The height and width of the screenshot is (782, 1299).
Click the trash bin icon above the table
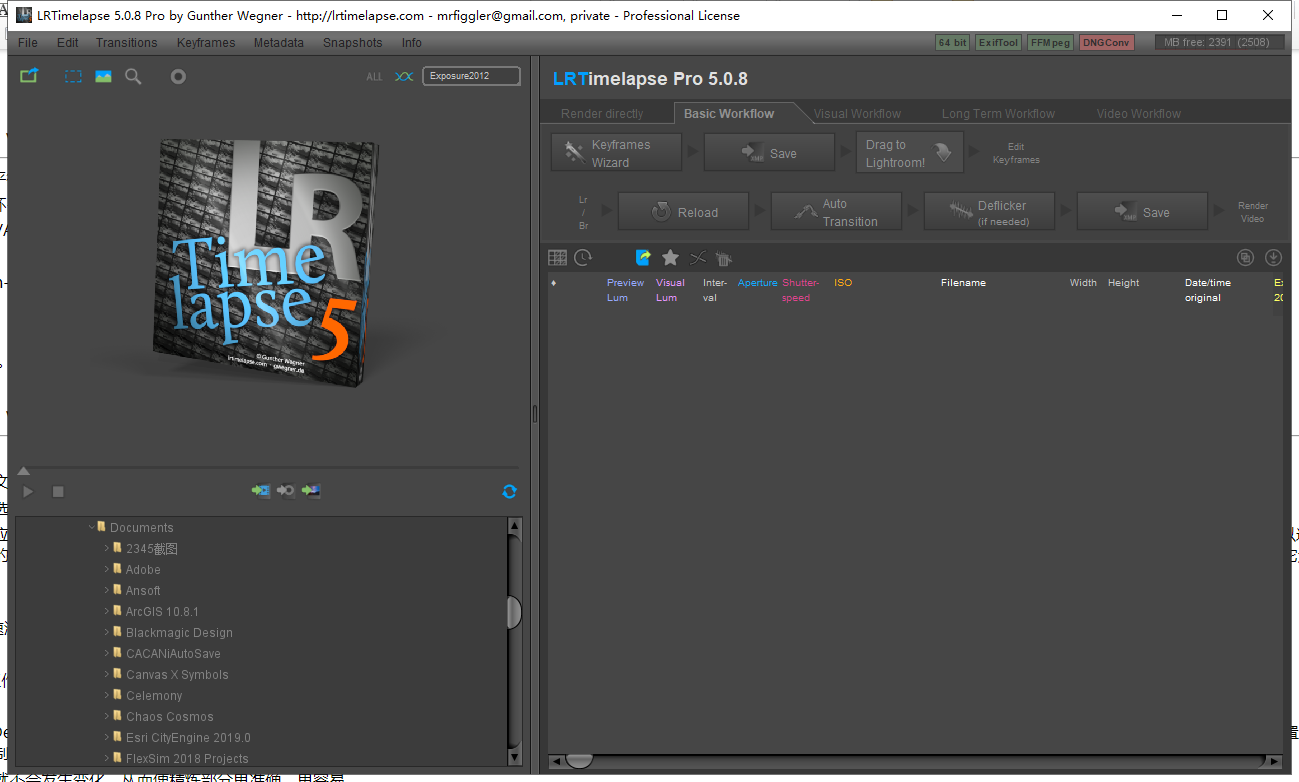click(724, 258)
